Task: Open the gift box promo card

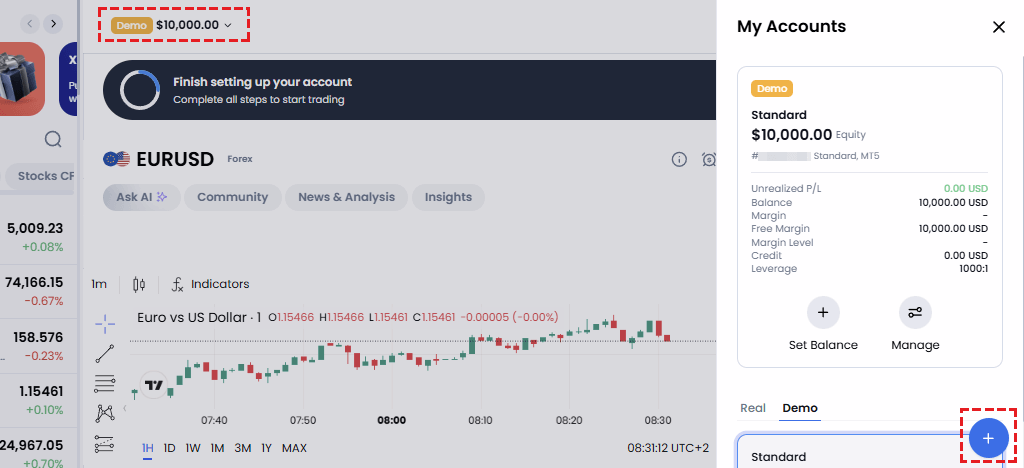Action: pos(22,79)
